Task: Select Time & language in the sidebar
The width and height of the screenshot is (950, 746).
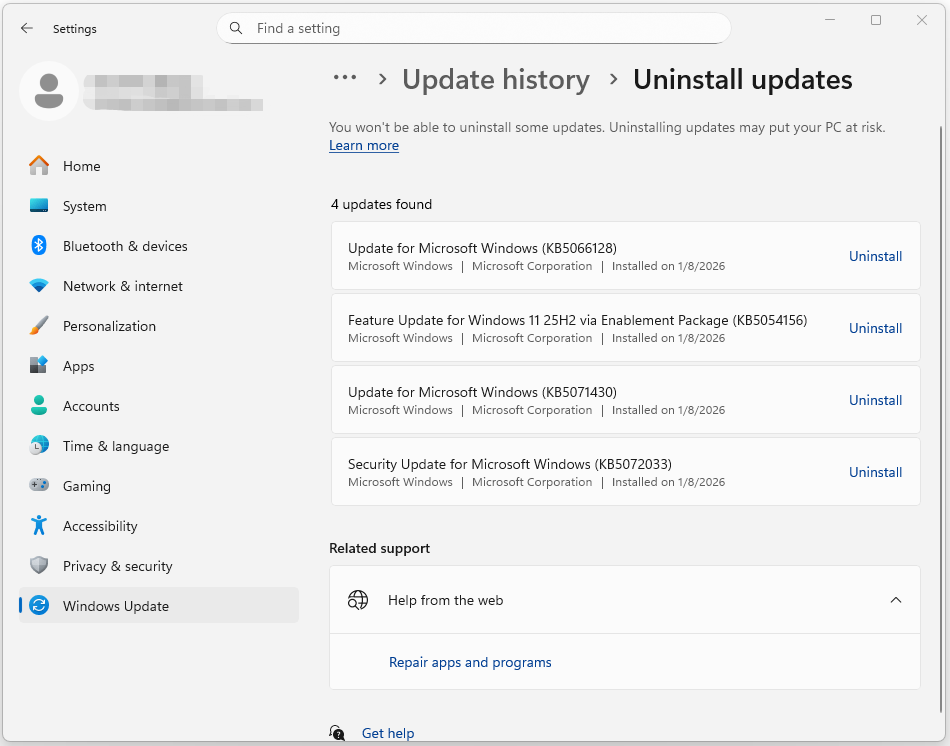Action: [40, 446]
